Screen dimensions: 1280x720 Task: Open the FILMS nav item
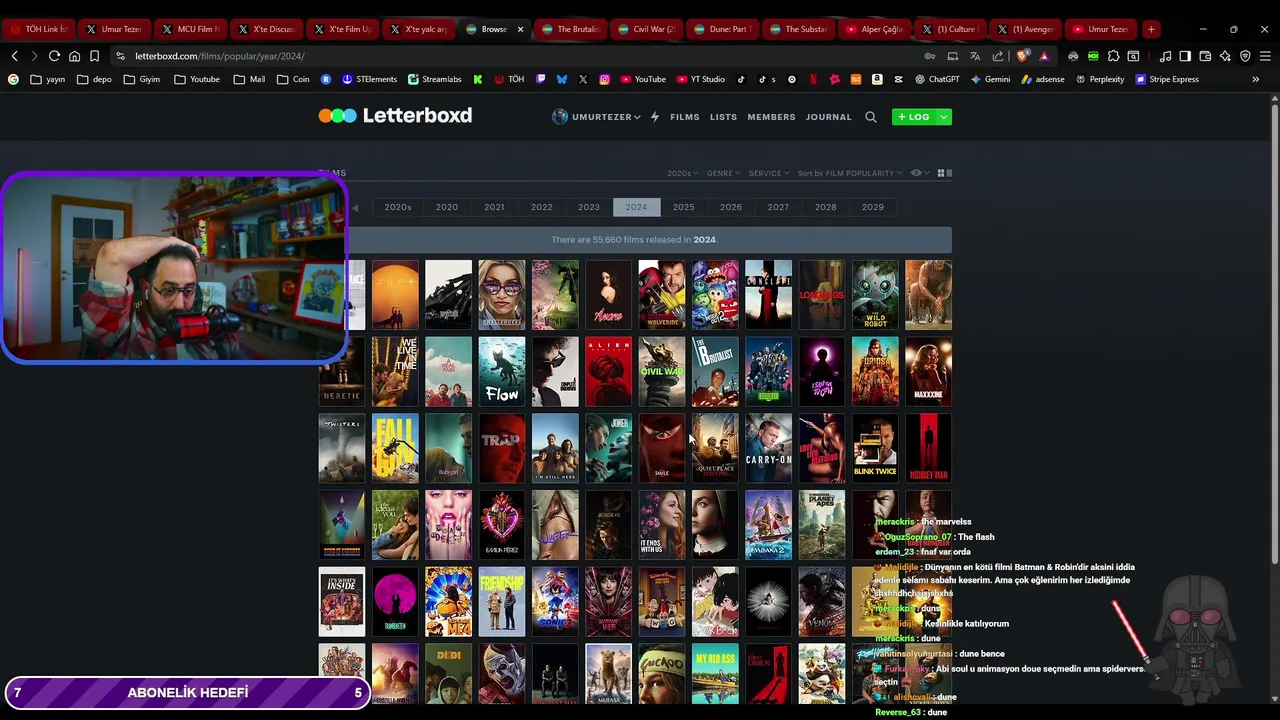pos(685,117)
